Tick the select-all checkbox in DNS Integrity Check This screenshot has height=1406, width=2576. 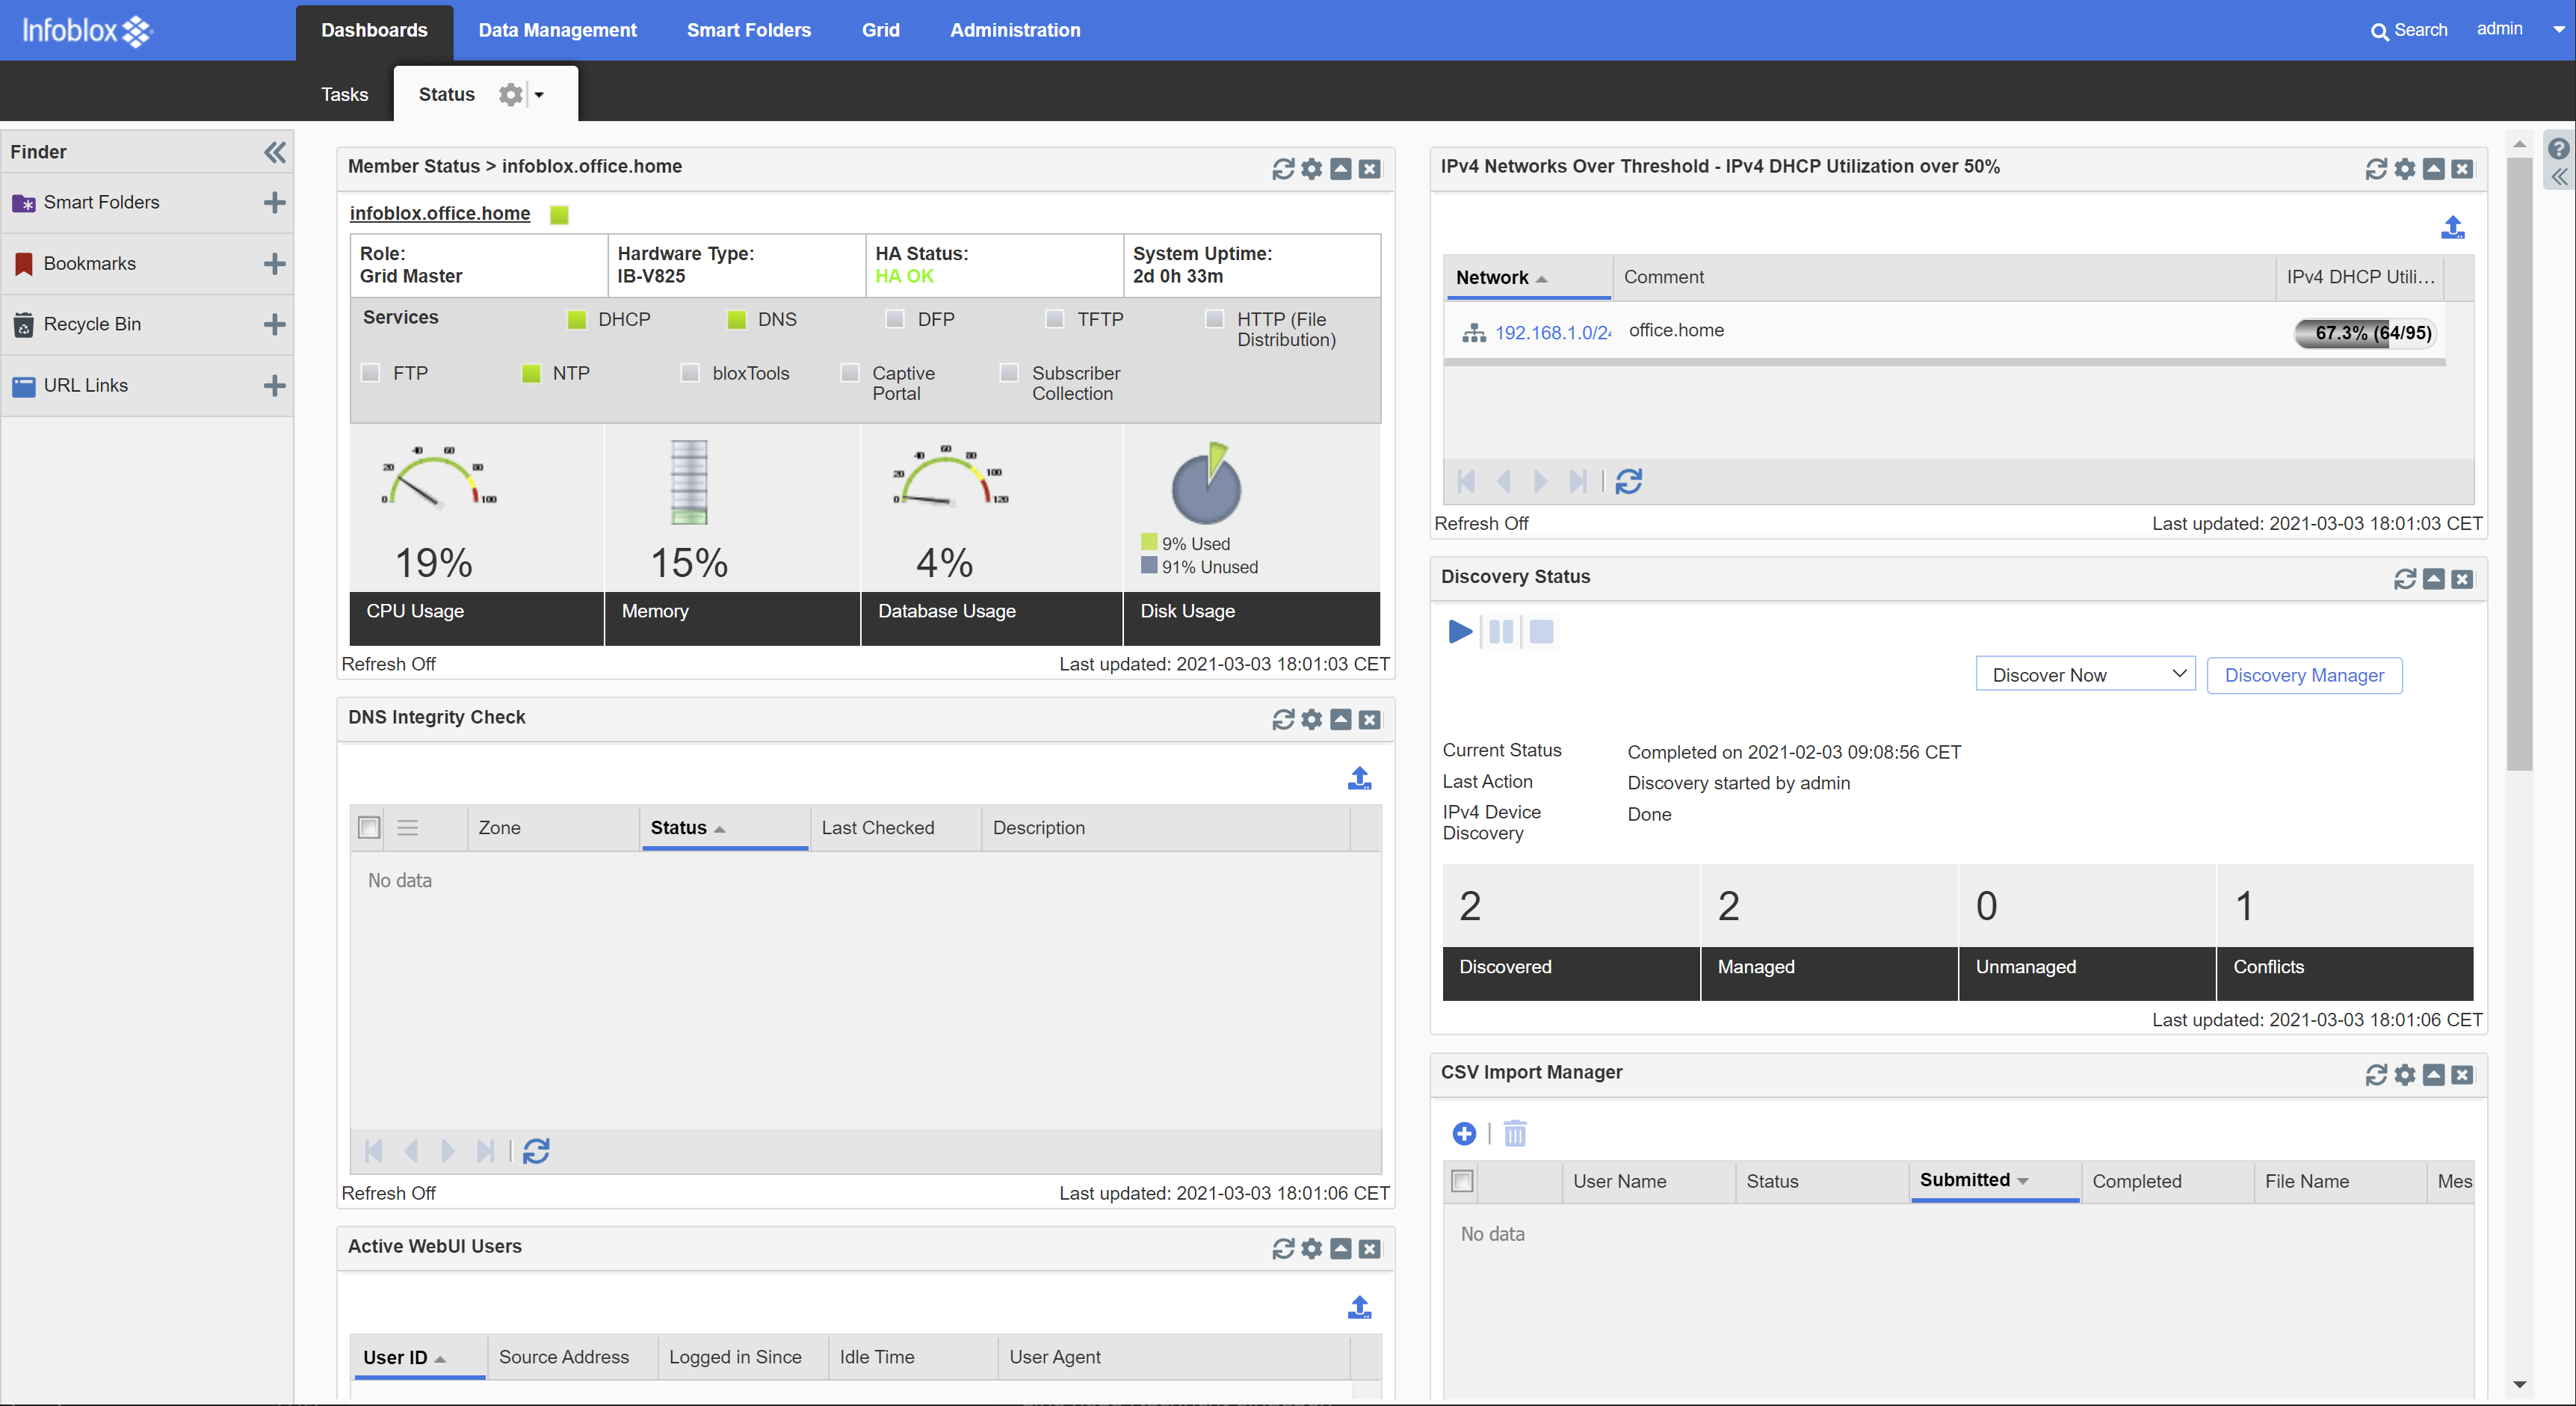tap(369, 828)
